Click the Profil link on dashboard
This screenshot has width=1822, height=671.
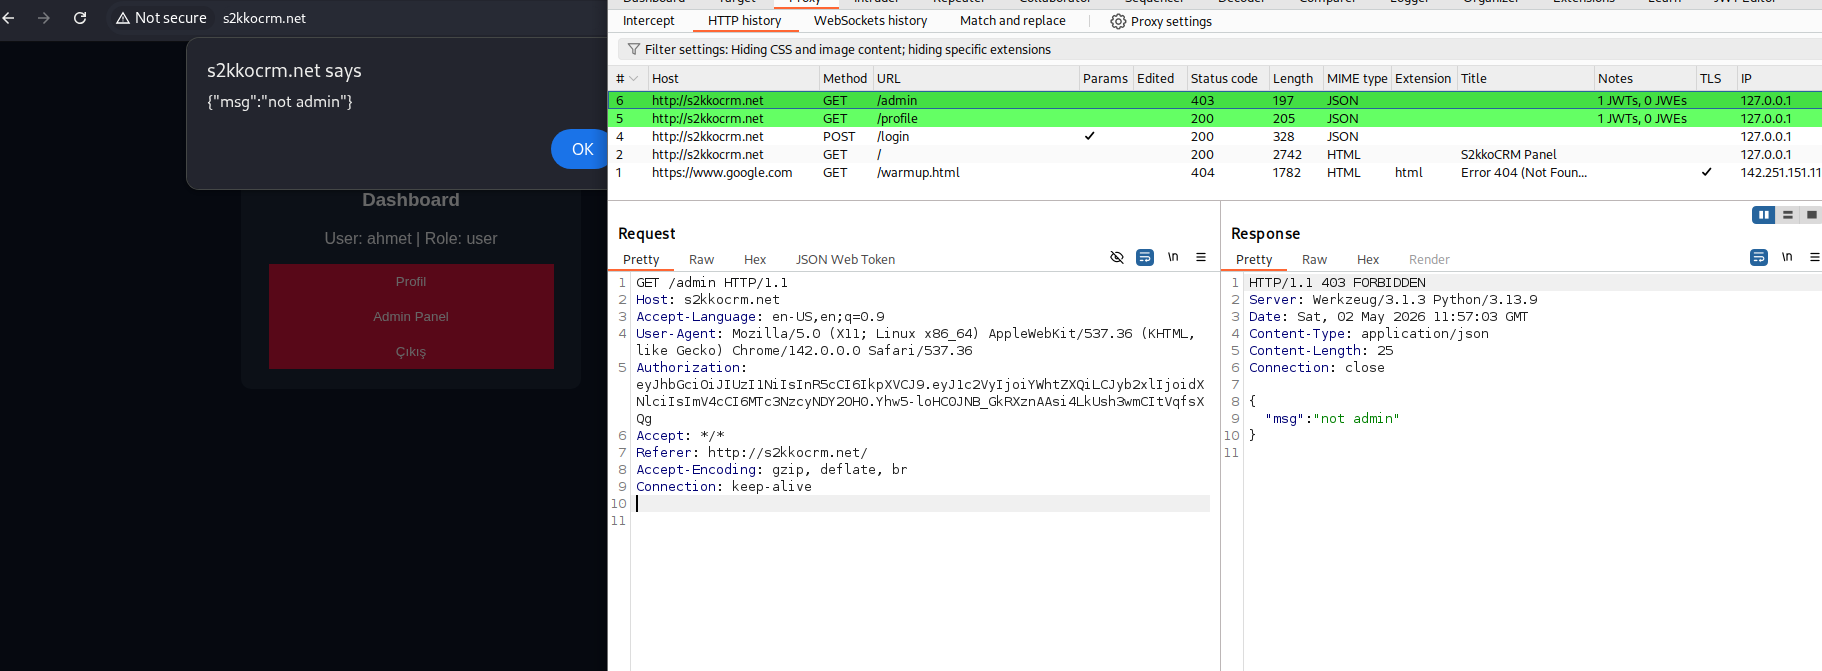coord(411,282)
